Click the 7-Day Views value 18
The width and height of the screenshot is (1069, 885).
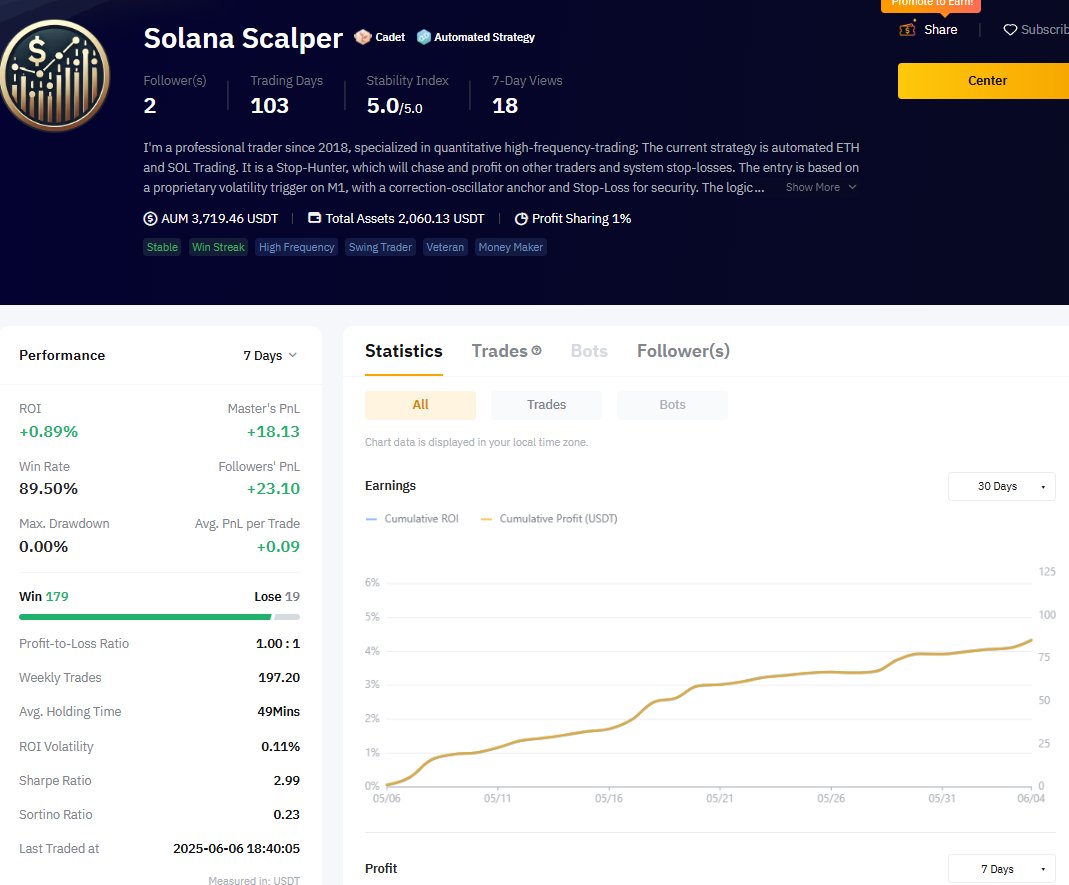coord(505,106)
